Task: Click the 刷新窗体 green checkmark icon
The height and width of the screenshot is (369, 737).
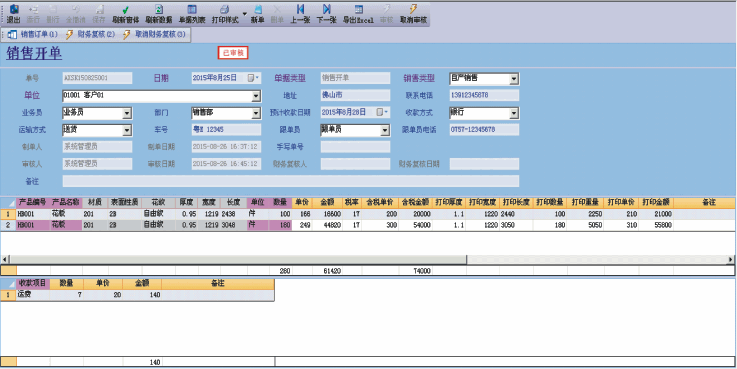Action: [x=125, y=14]
